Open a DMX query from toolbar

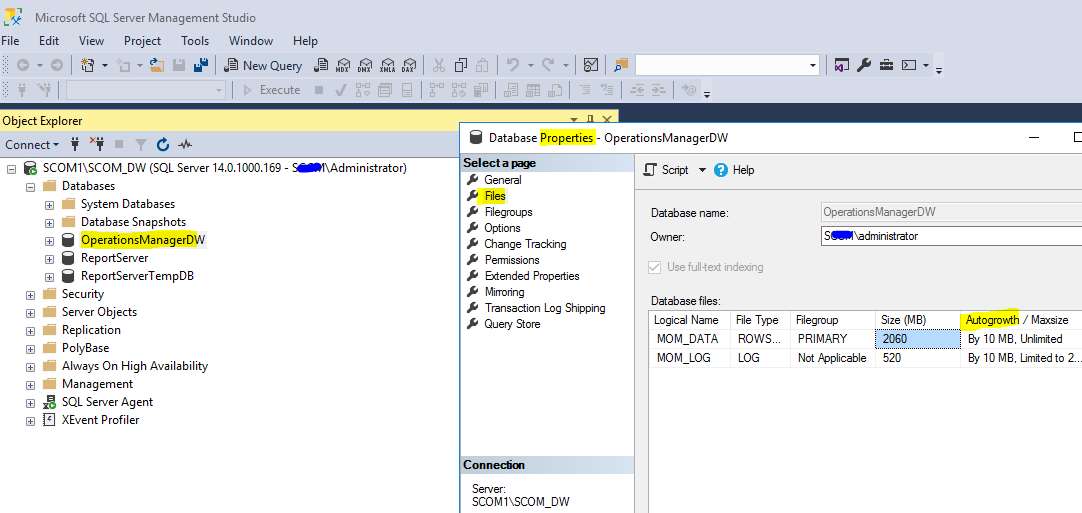tap(365, 66)
